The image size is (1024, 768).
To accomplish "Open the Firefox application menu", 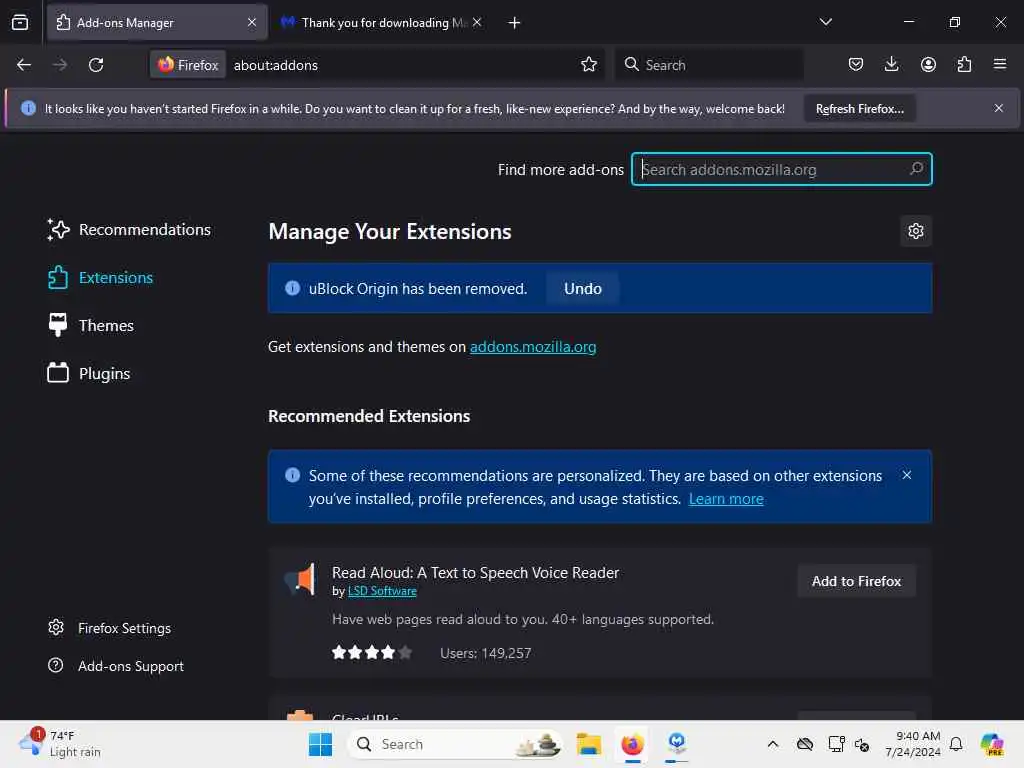I will click(1000, 65).
